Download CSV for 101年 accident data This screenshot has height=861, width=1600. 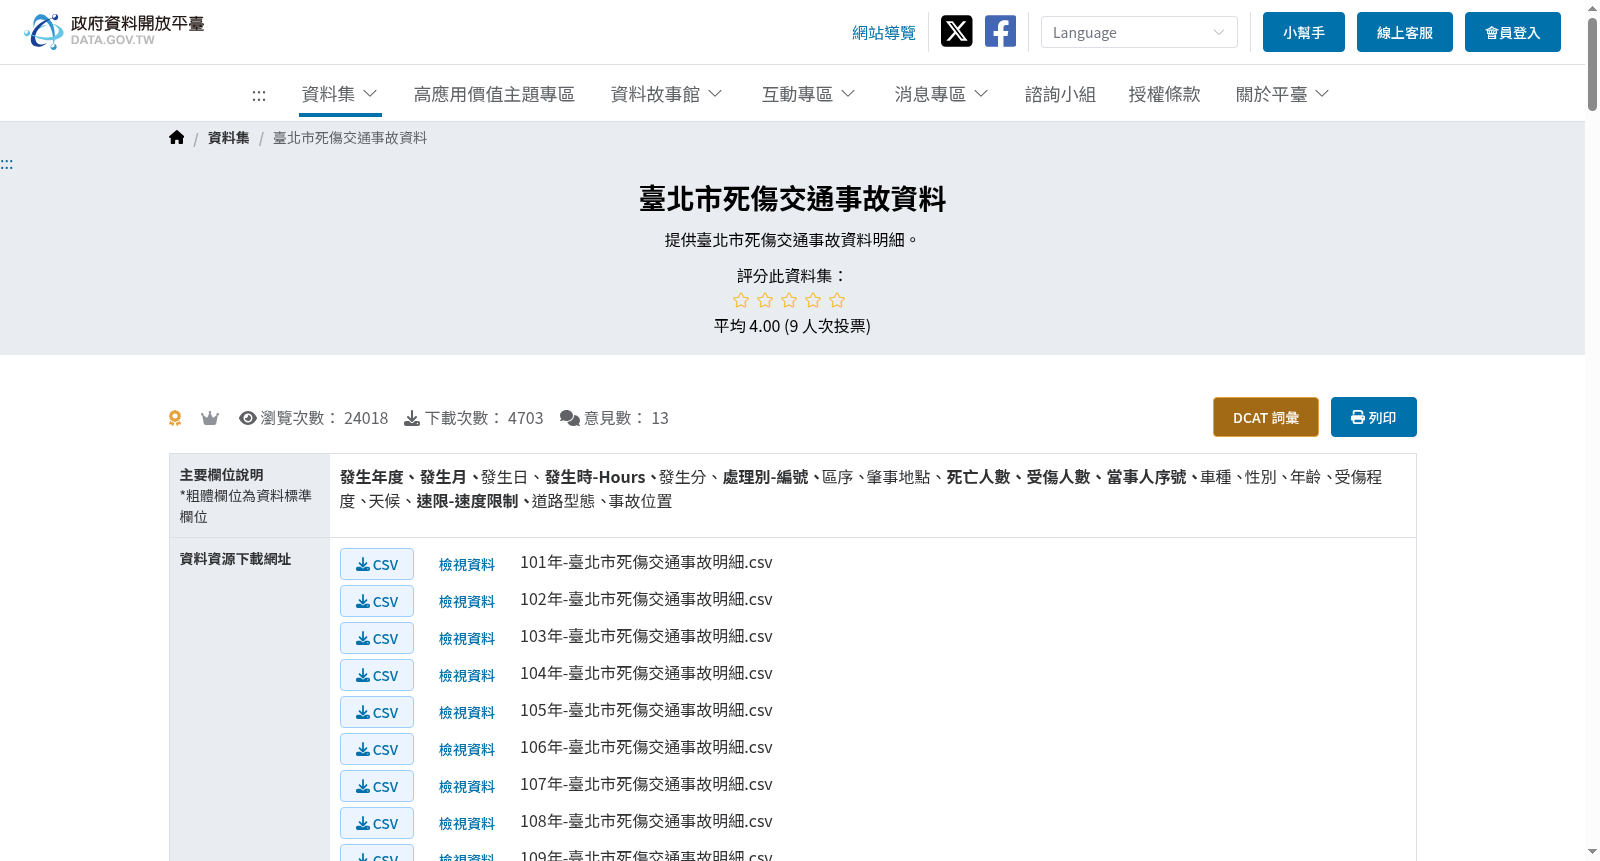pyautogui.click(x=377, y=564)
